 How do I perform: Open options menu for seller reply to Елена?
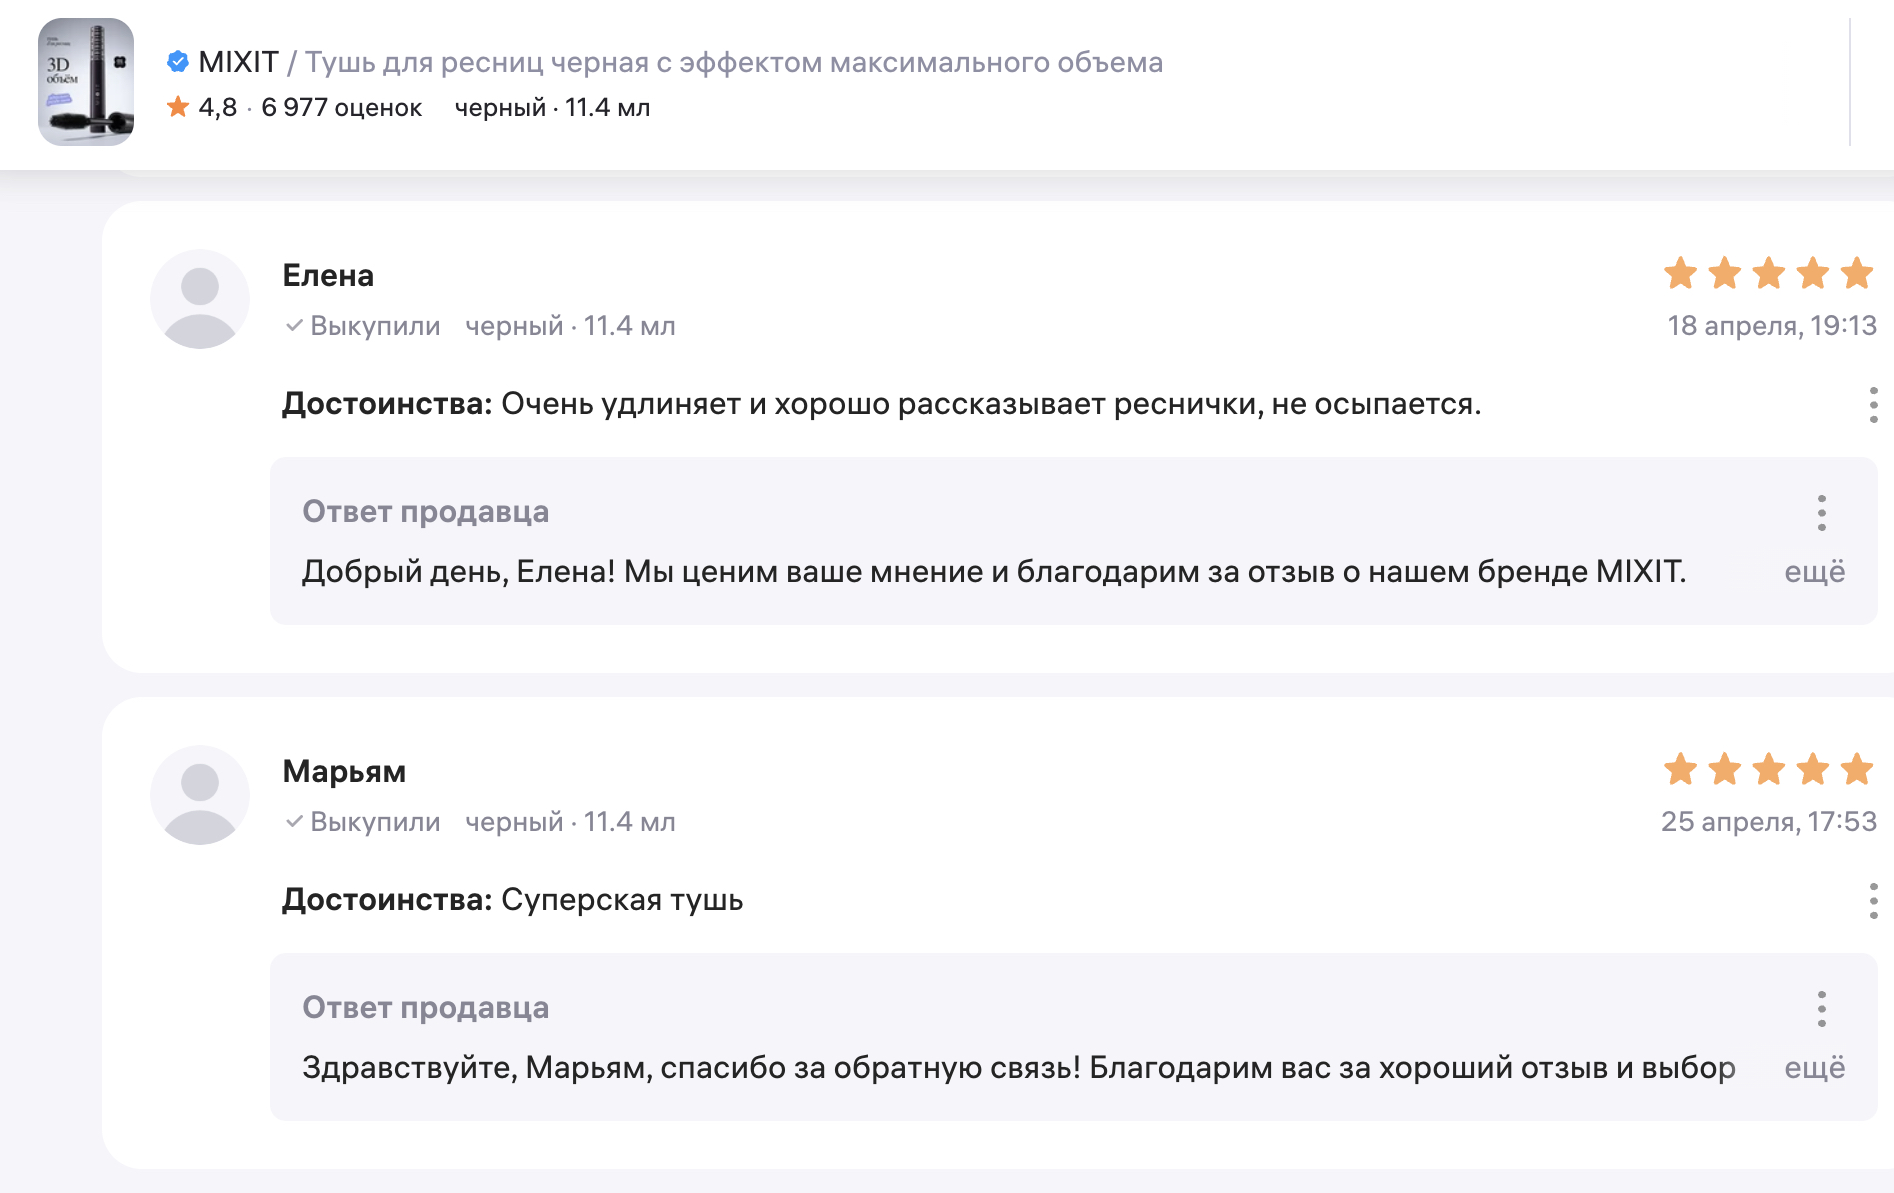(1822, 513)
